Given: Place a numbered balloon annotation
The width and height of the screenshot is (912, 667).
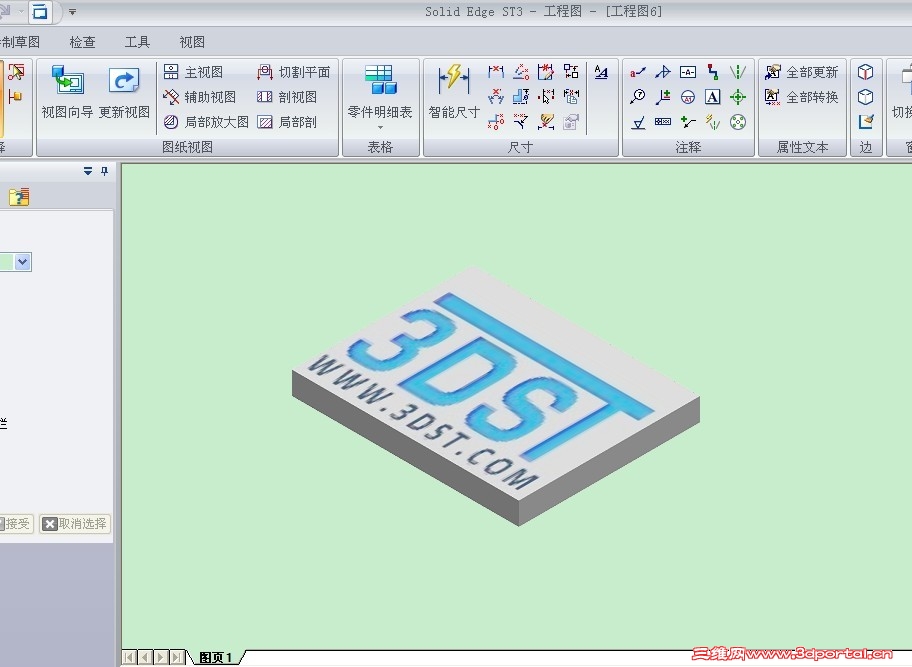Looking at the screenshot, I should click(x=638, y=97).
